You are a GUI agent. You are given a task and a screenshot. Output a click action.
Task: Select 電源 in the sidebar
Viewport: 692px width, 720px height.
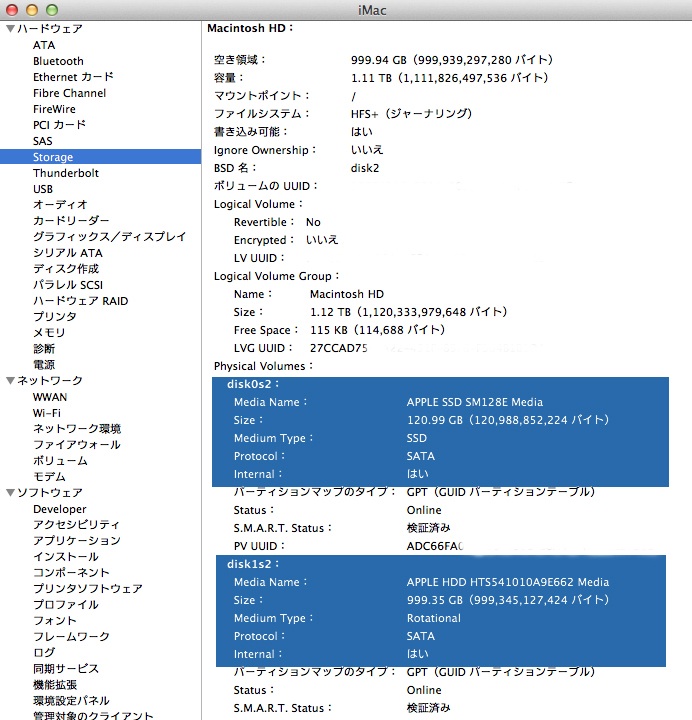click(x=44, y=365)
